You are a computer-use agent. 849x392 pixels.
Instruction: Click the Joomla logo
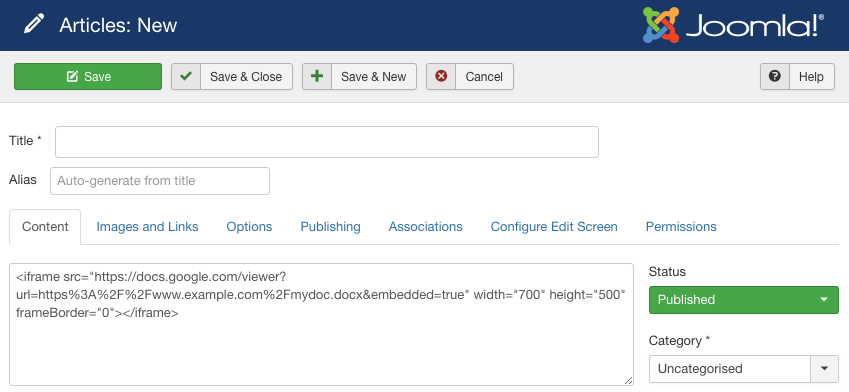(733, 25)
